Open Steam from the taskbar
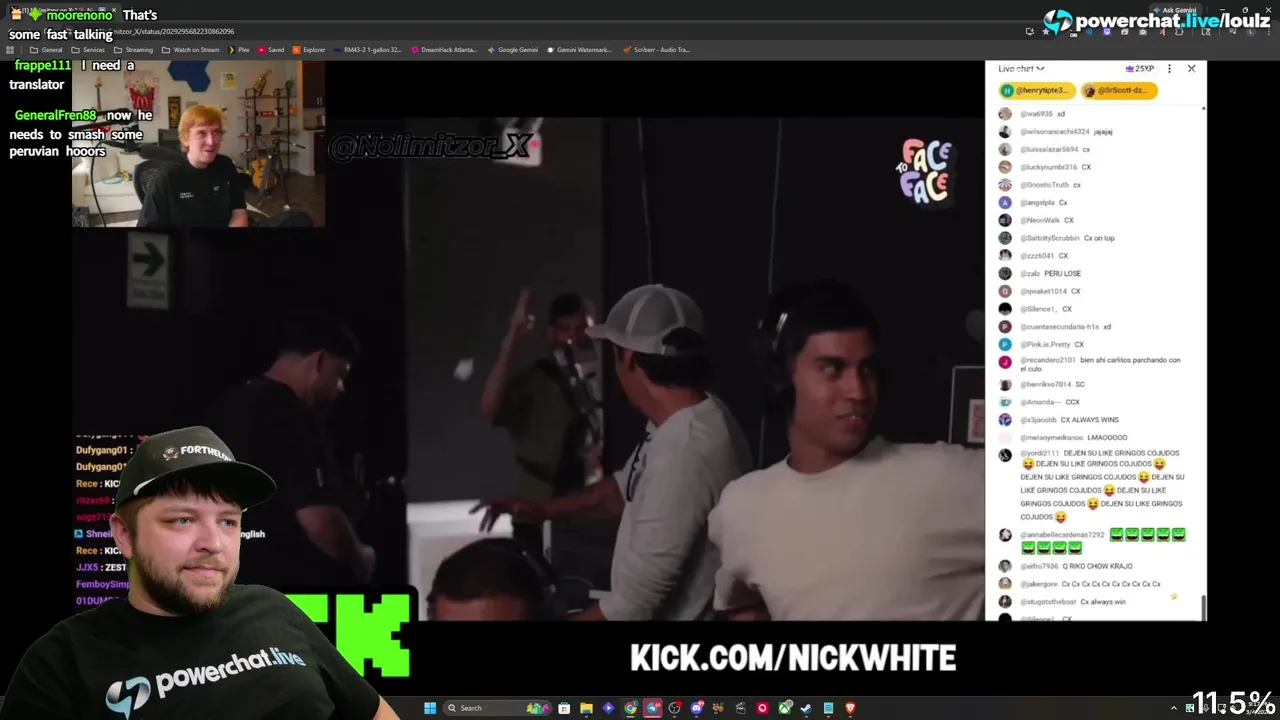 click(x=806, y=708)
